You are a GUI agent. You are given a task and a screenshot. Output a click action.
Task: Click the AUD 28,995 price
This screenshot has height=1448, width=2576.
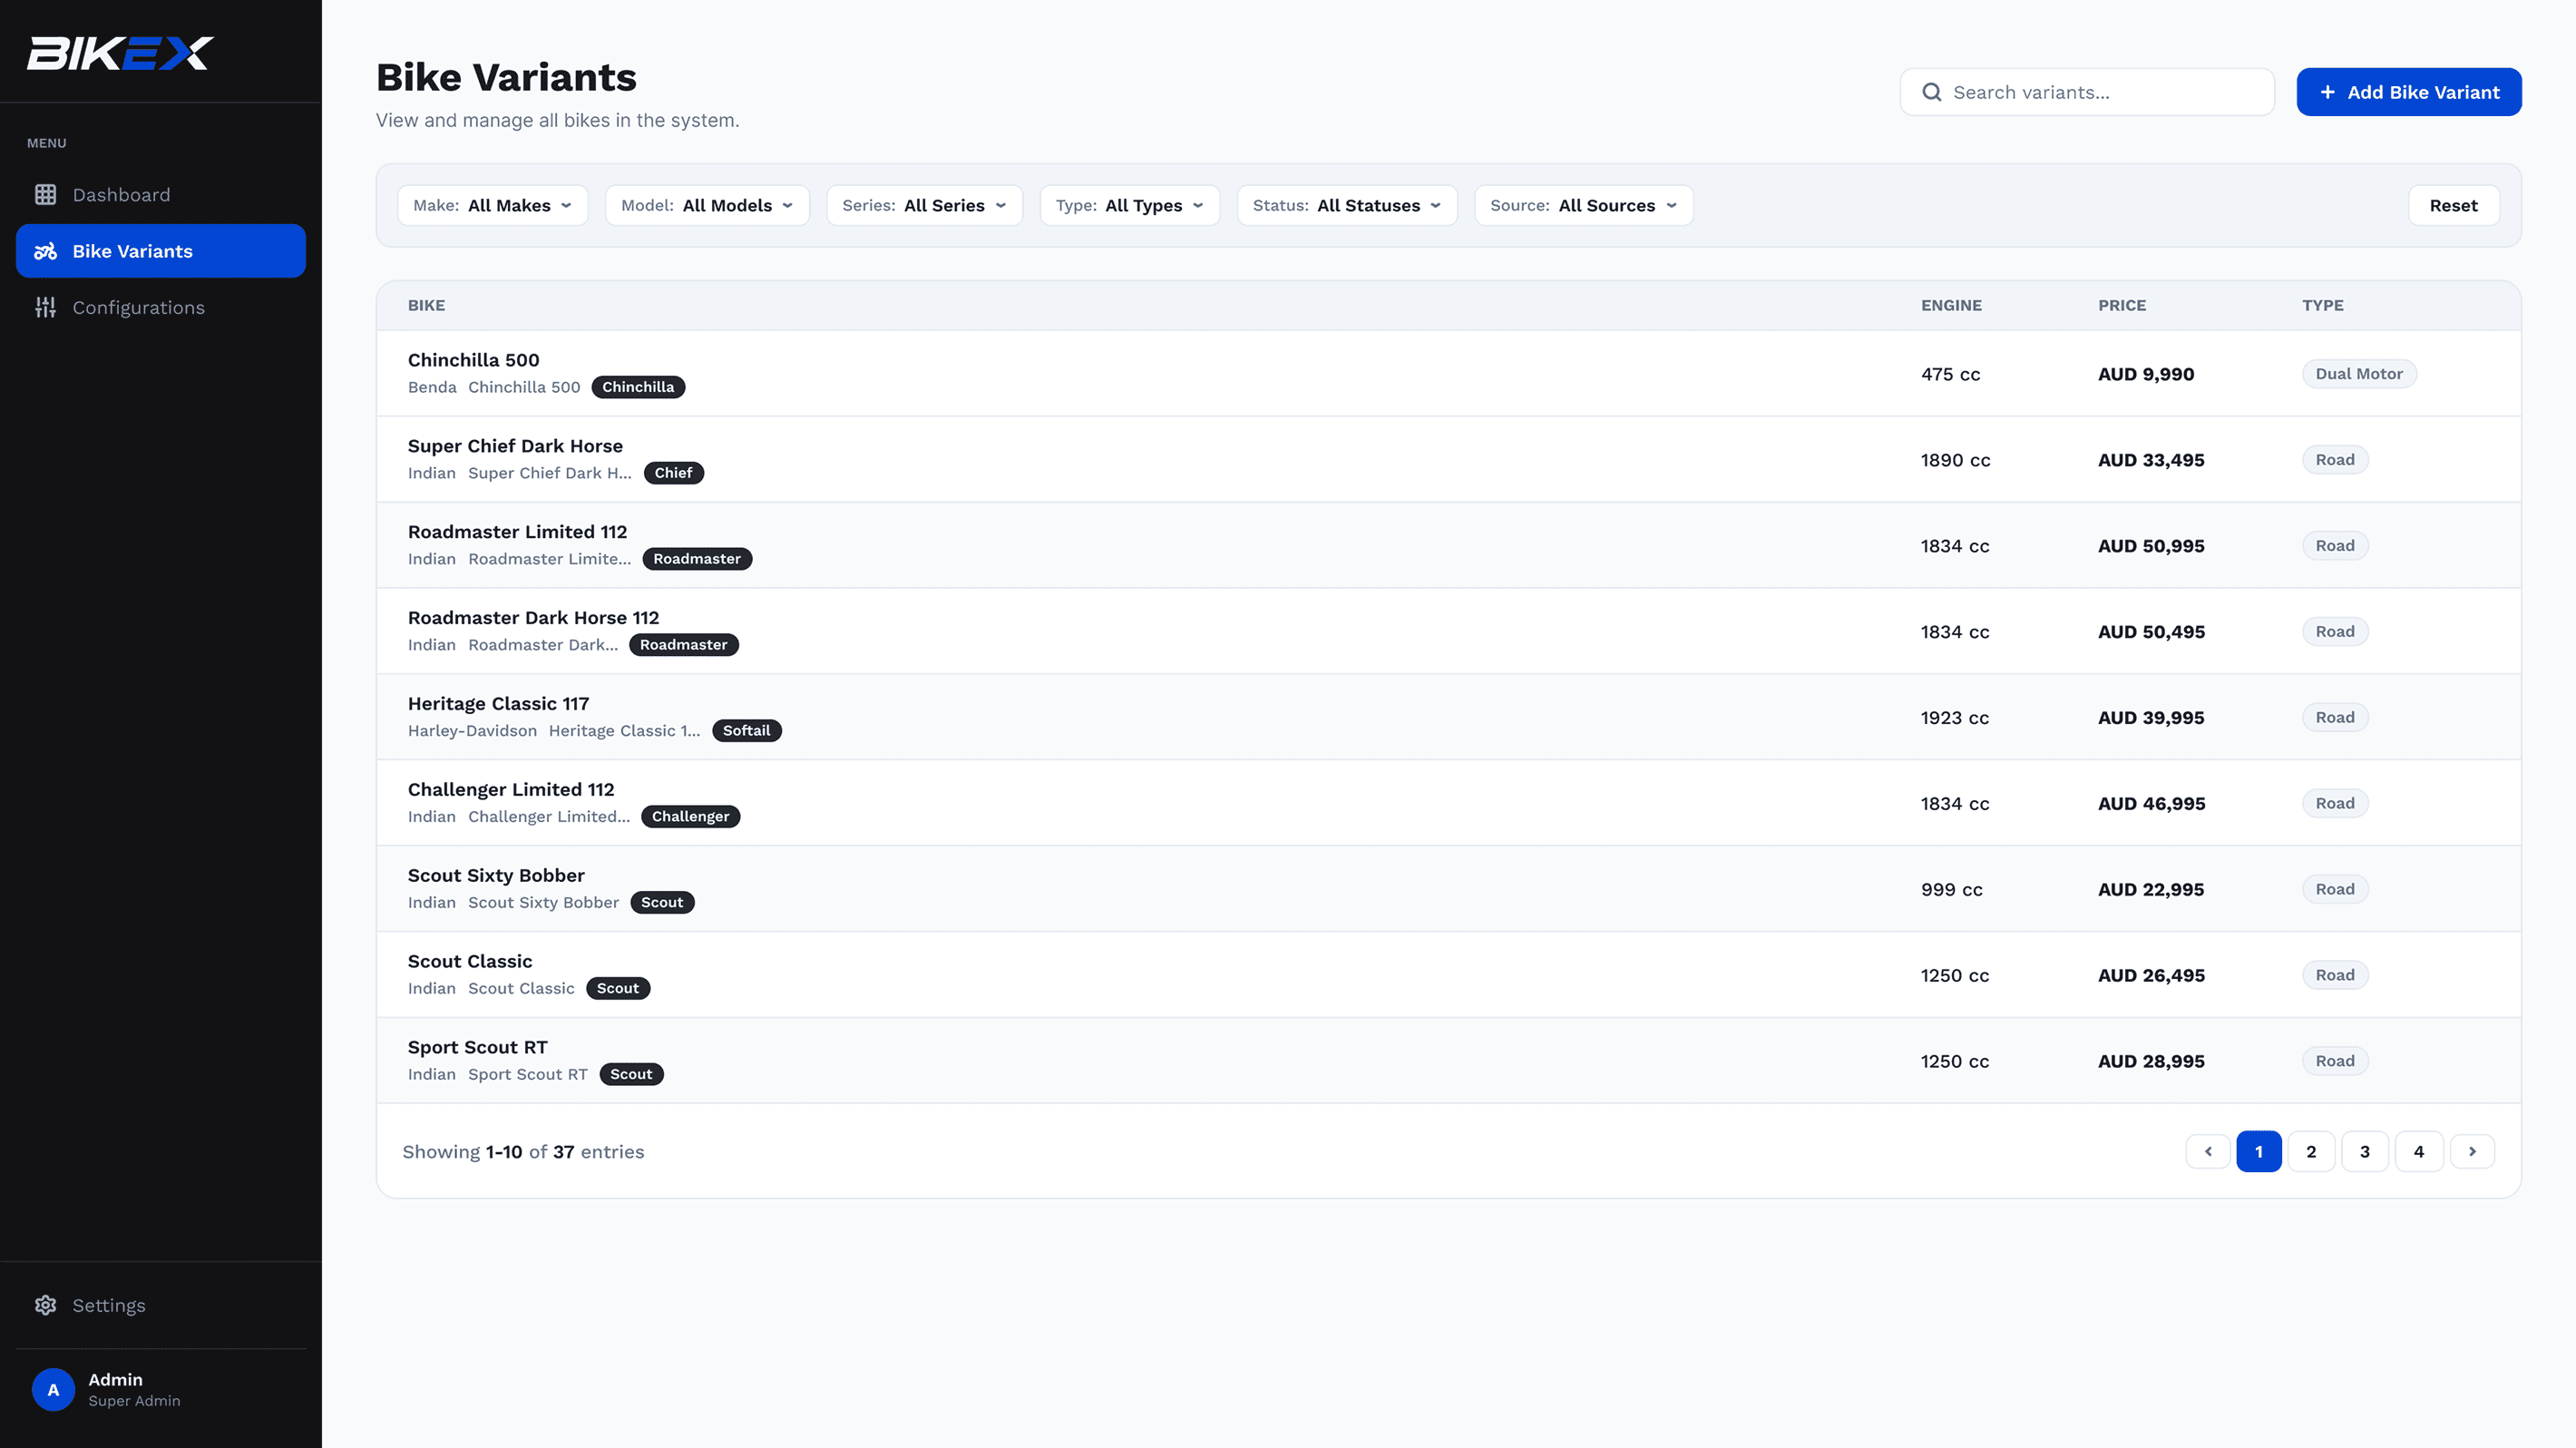tap(2151, 1062)
